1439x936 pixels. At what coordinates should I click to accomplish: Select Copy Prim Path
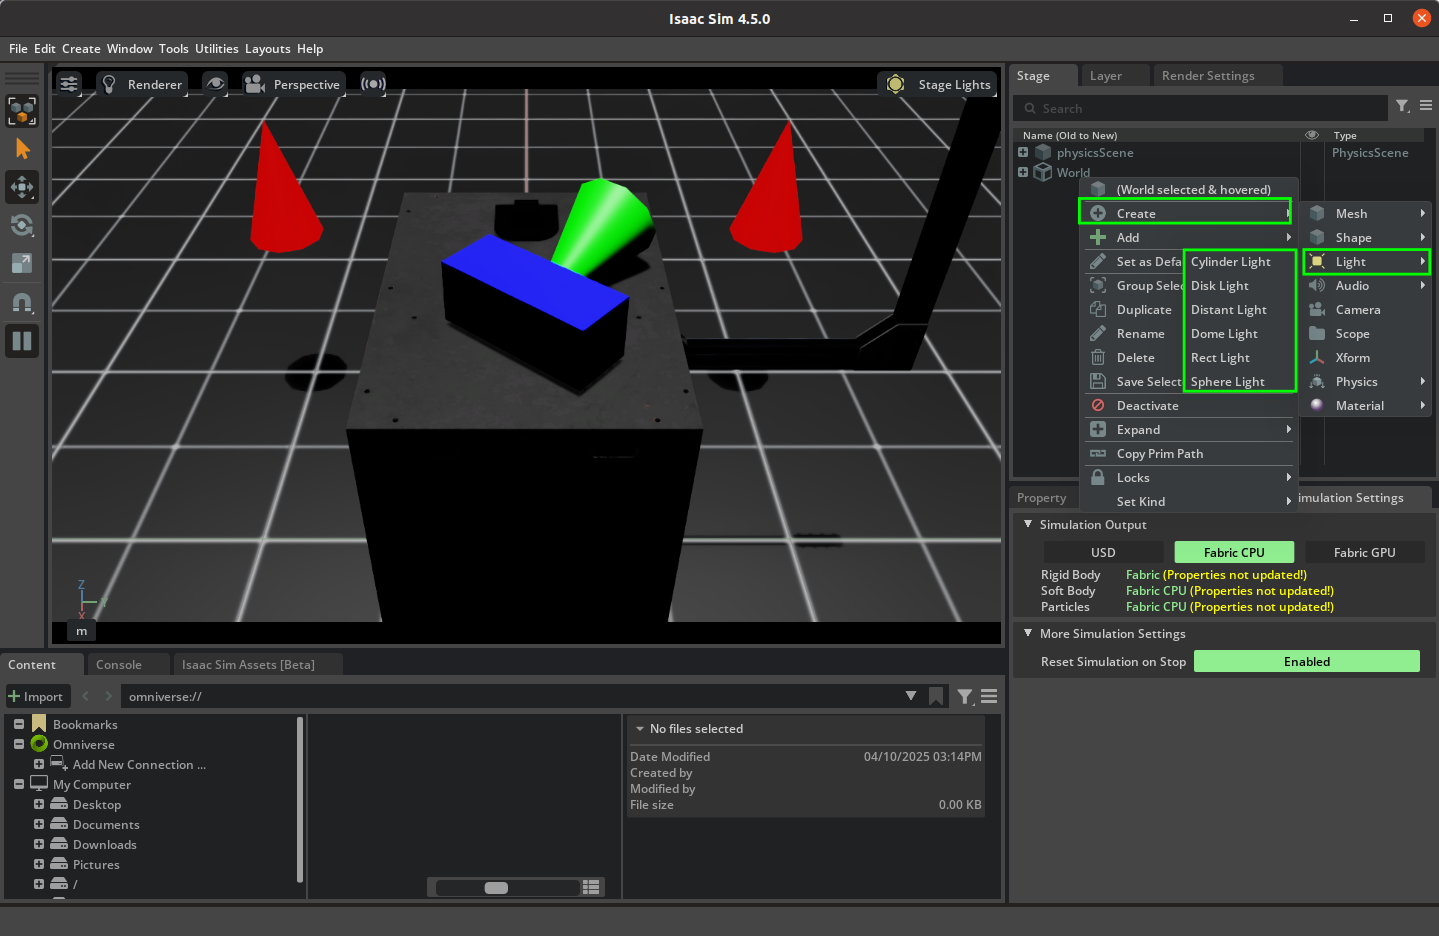click(x=1190, y=454)
